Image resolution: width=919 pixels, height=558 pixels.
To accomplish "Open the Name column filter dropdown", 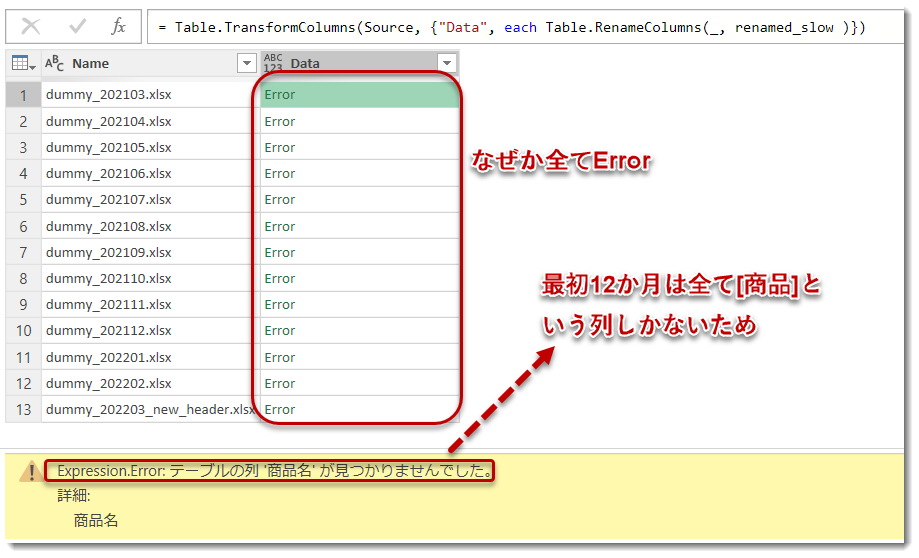I will pos(247,63).
